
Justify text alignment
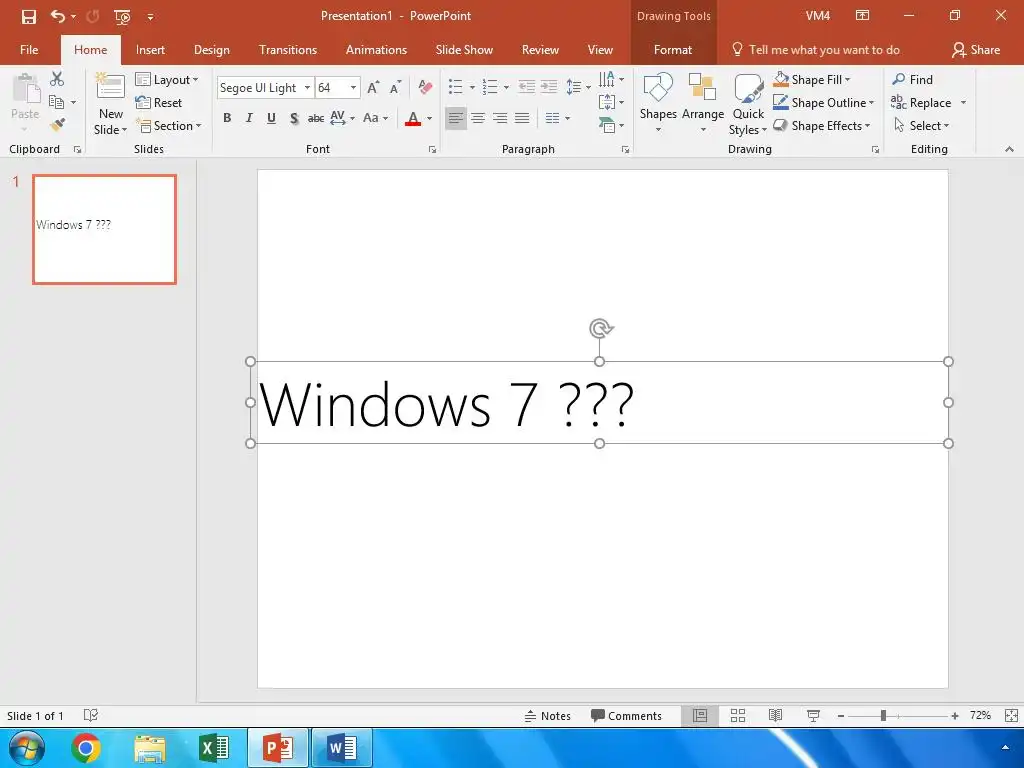click(522, 118)
